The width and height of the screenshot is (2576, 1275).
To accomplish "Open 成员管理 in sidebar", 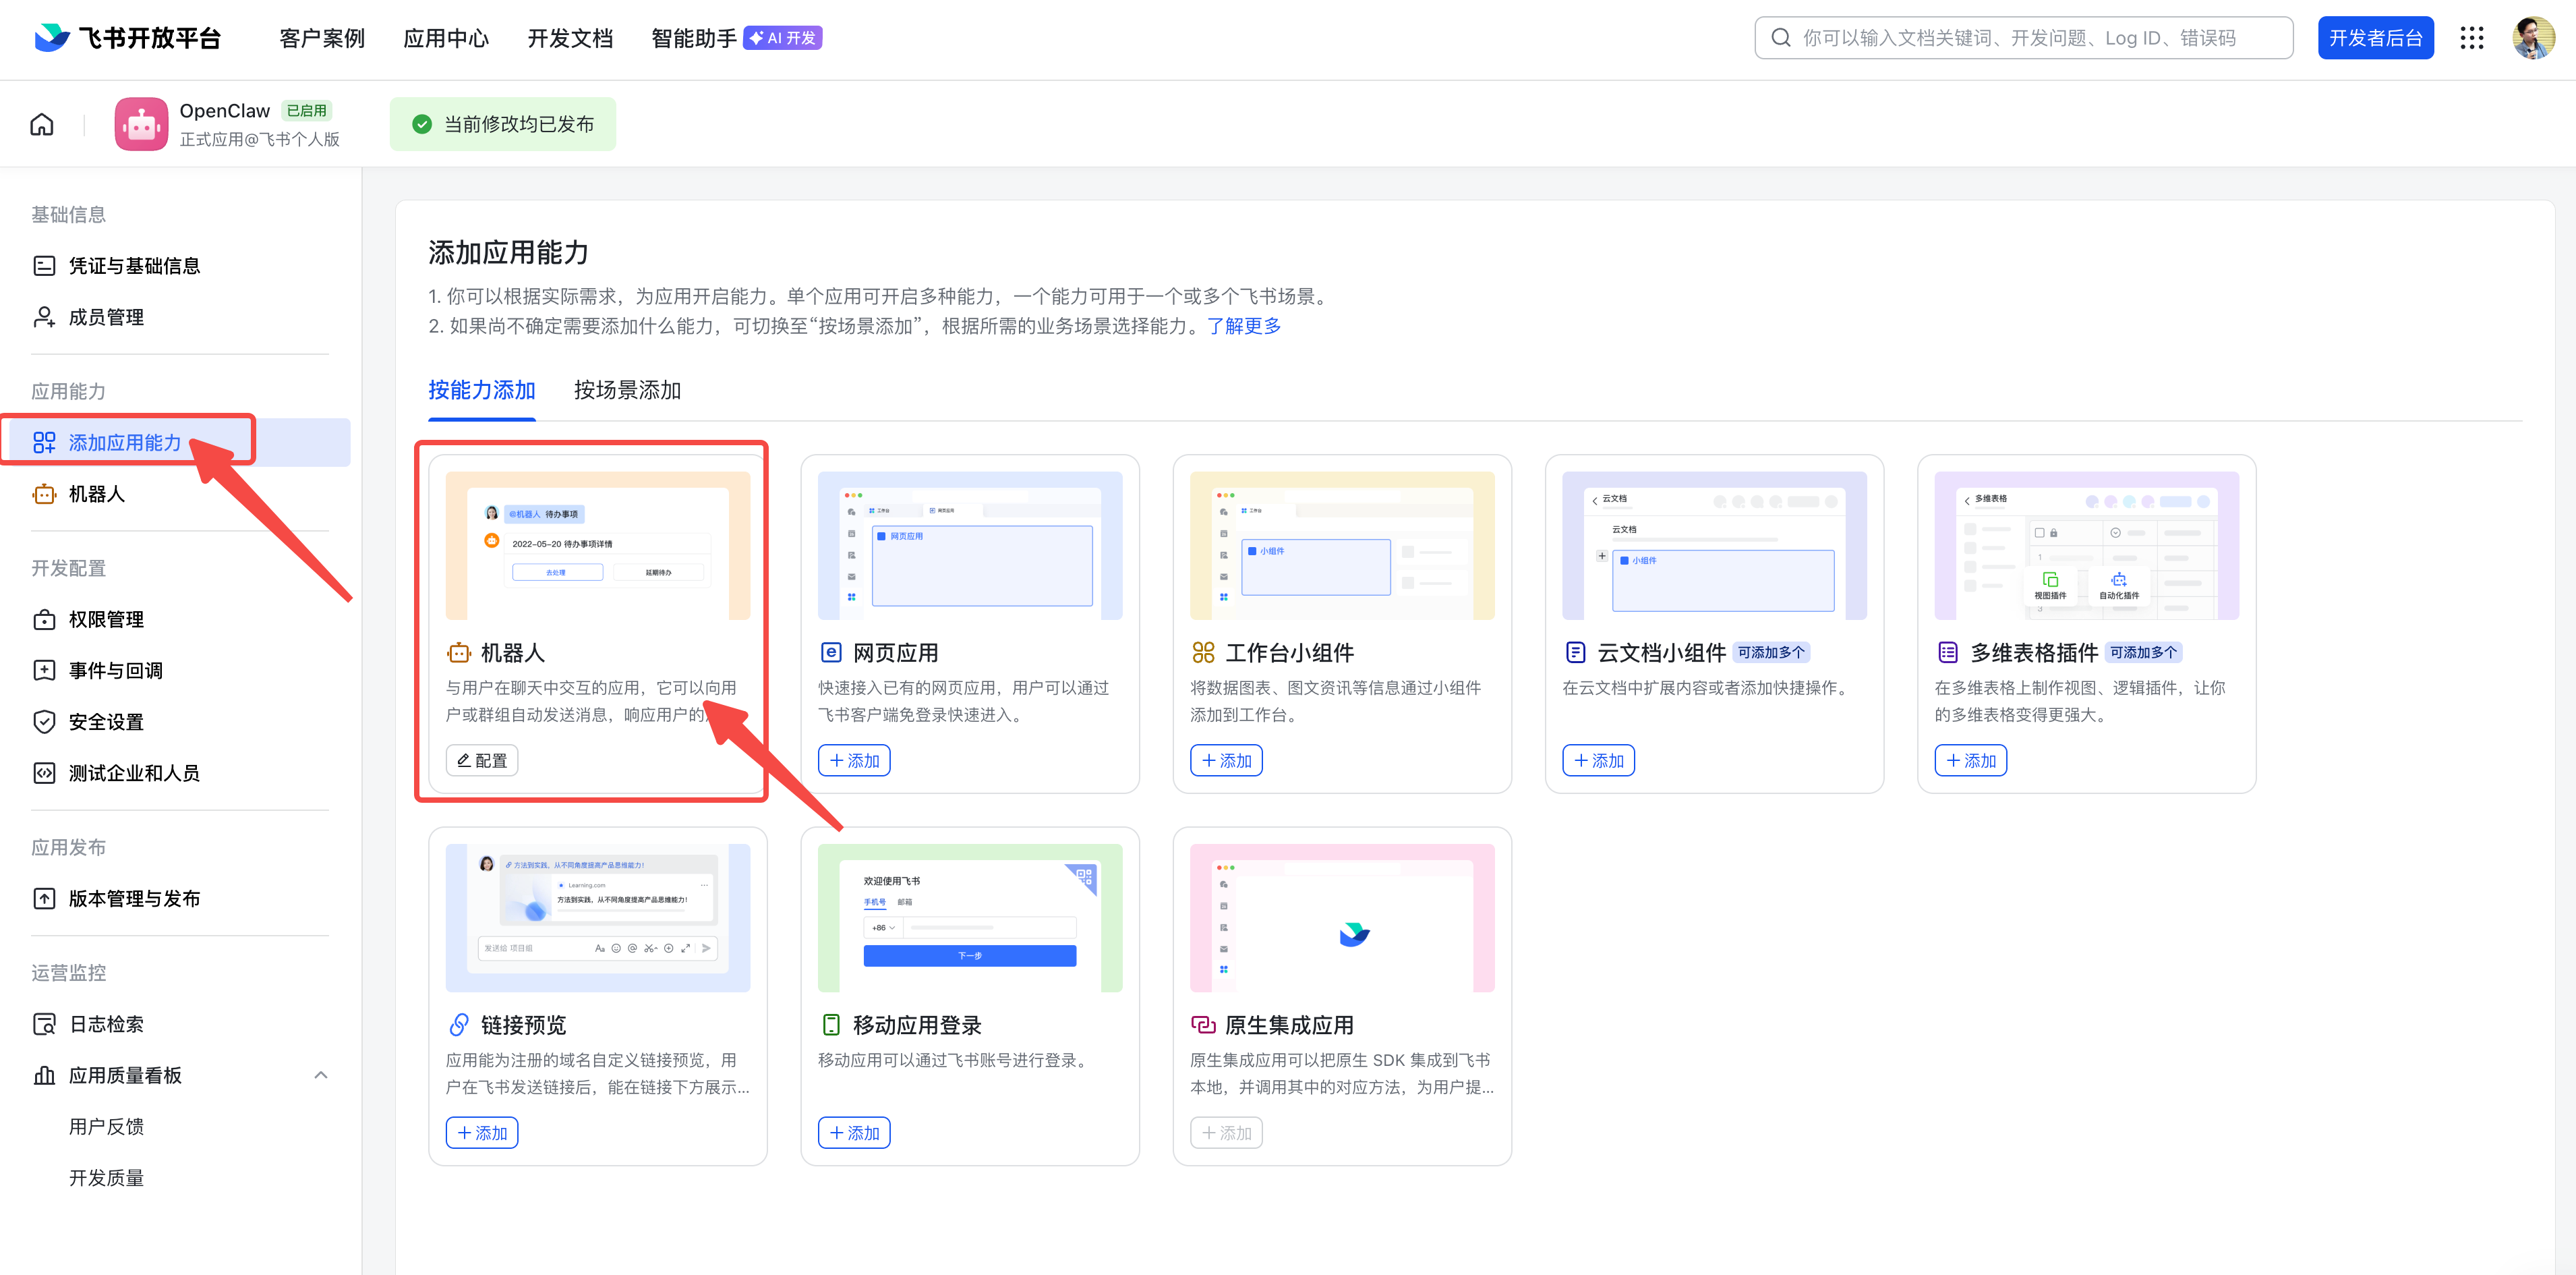I will pos(106,317).
